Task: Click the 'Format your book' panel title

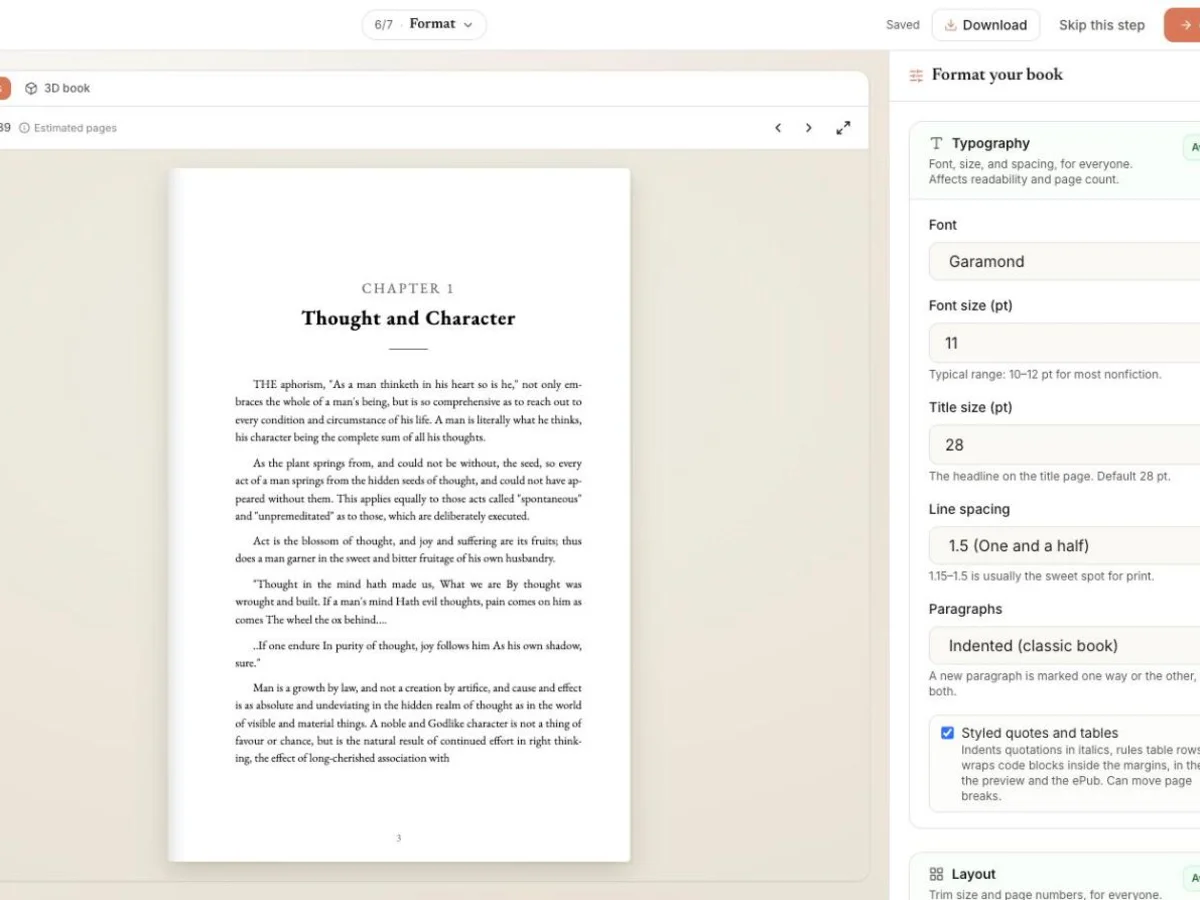Action: pyautogui.click(x=997, y=74)
